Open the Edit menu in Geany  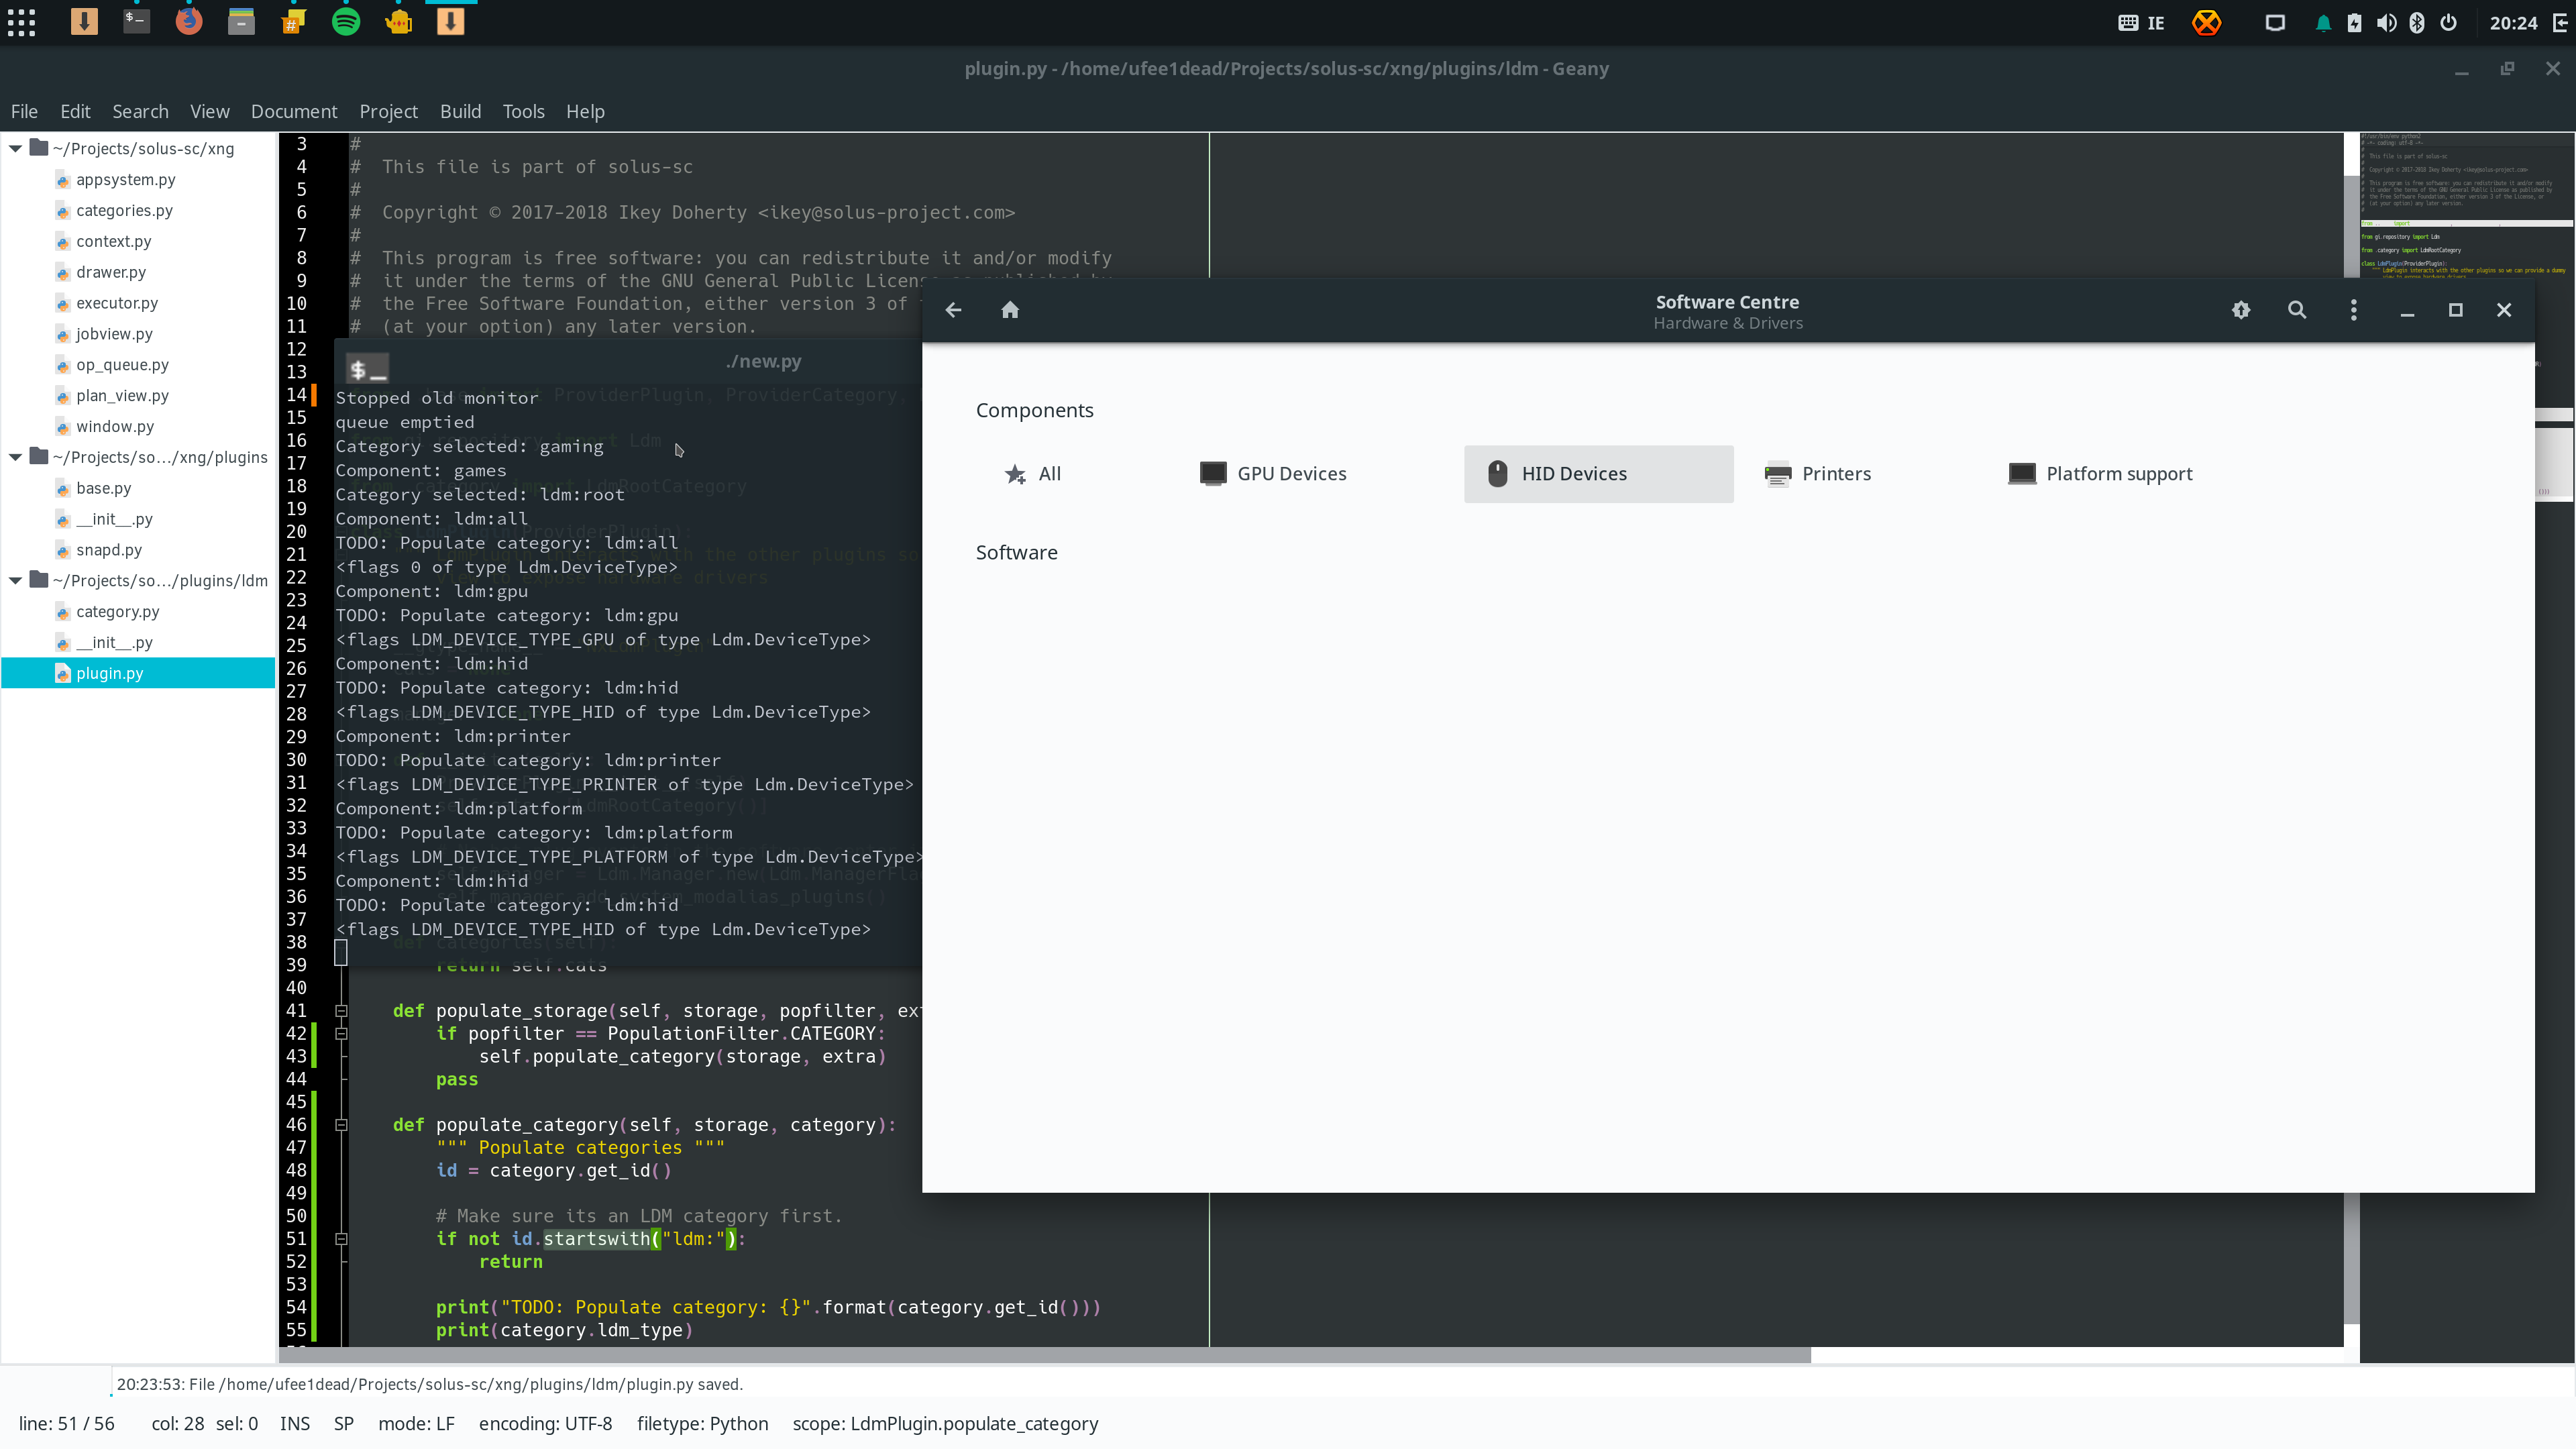pos(75,111)
